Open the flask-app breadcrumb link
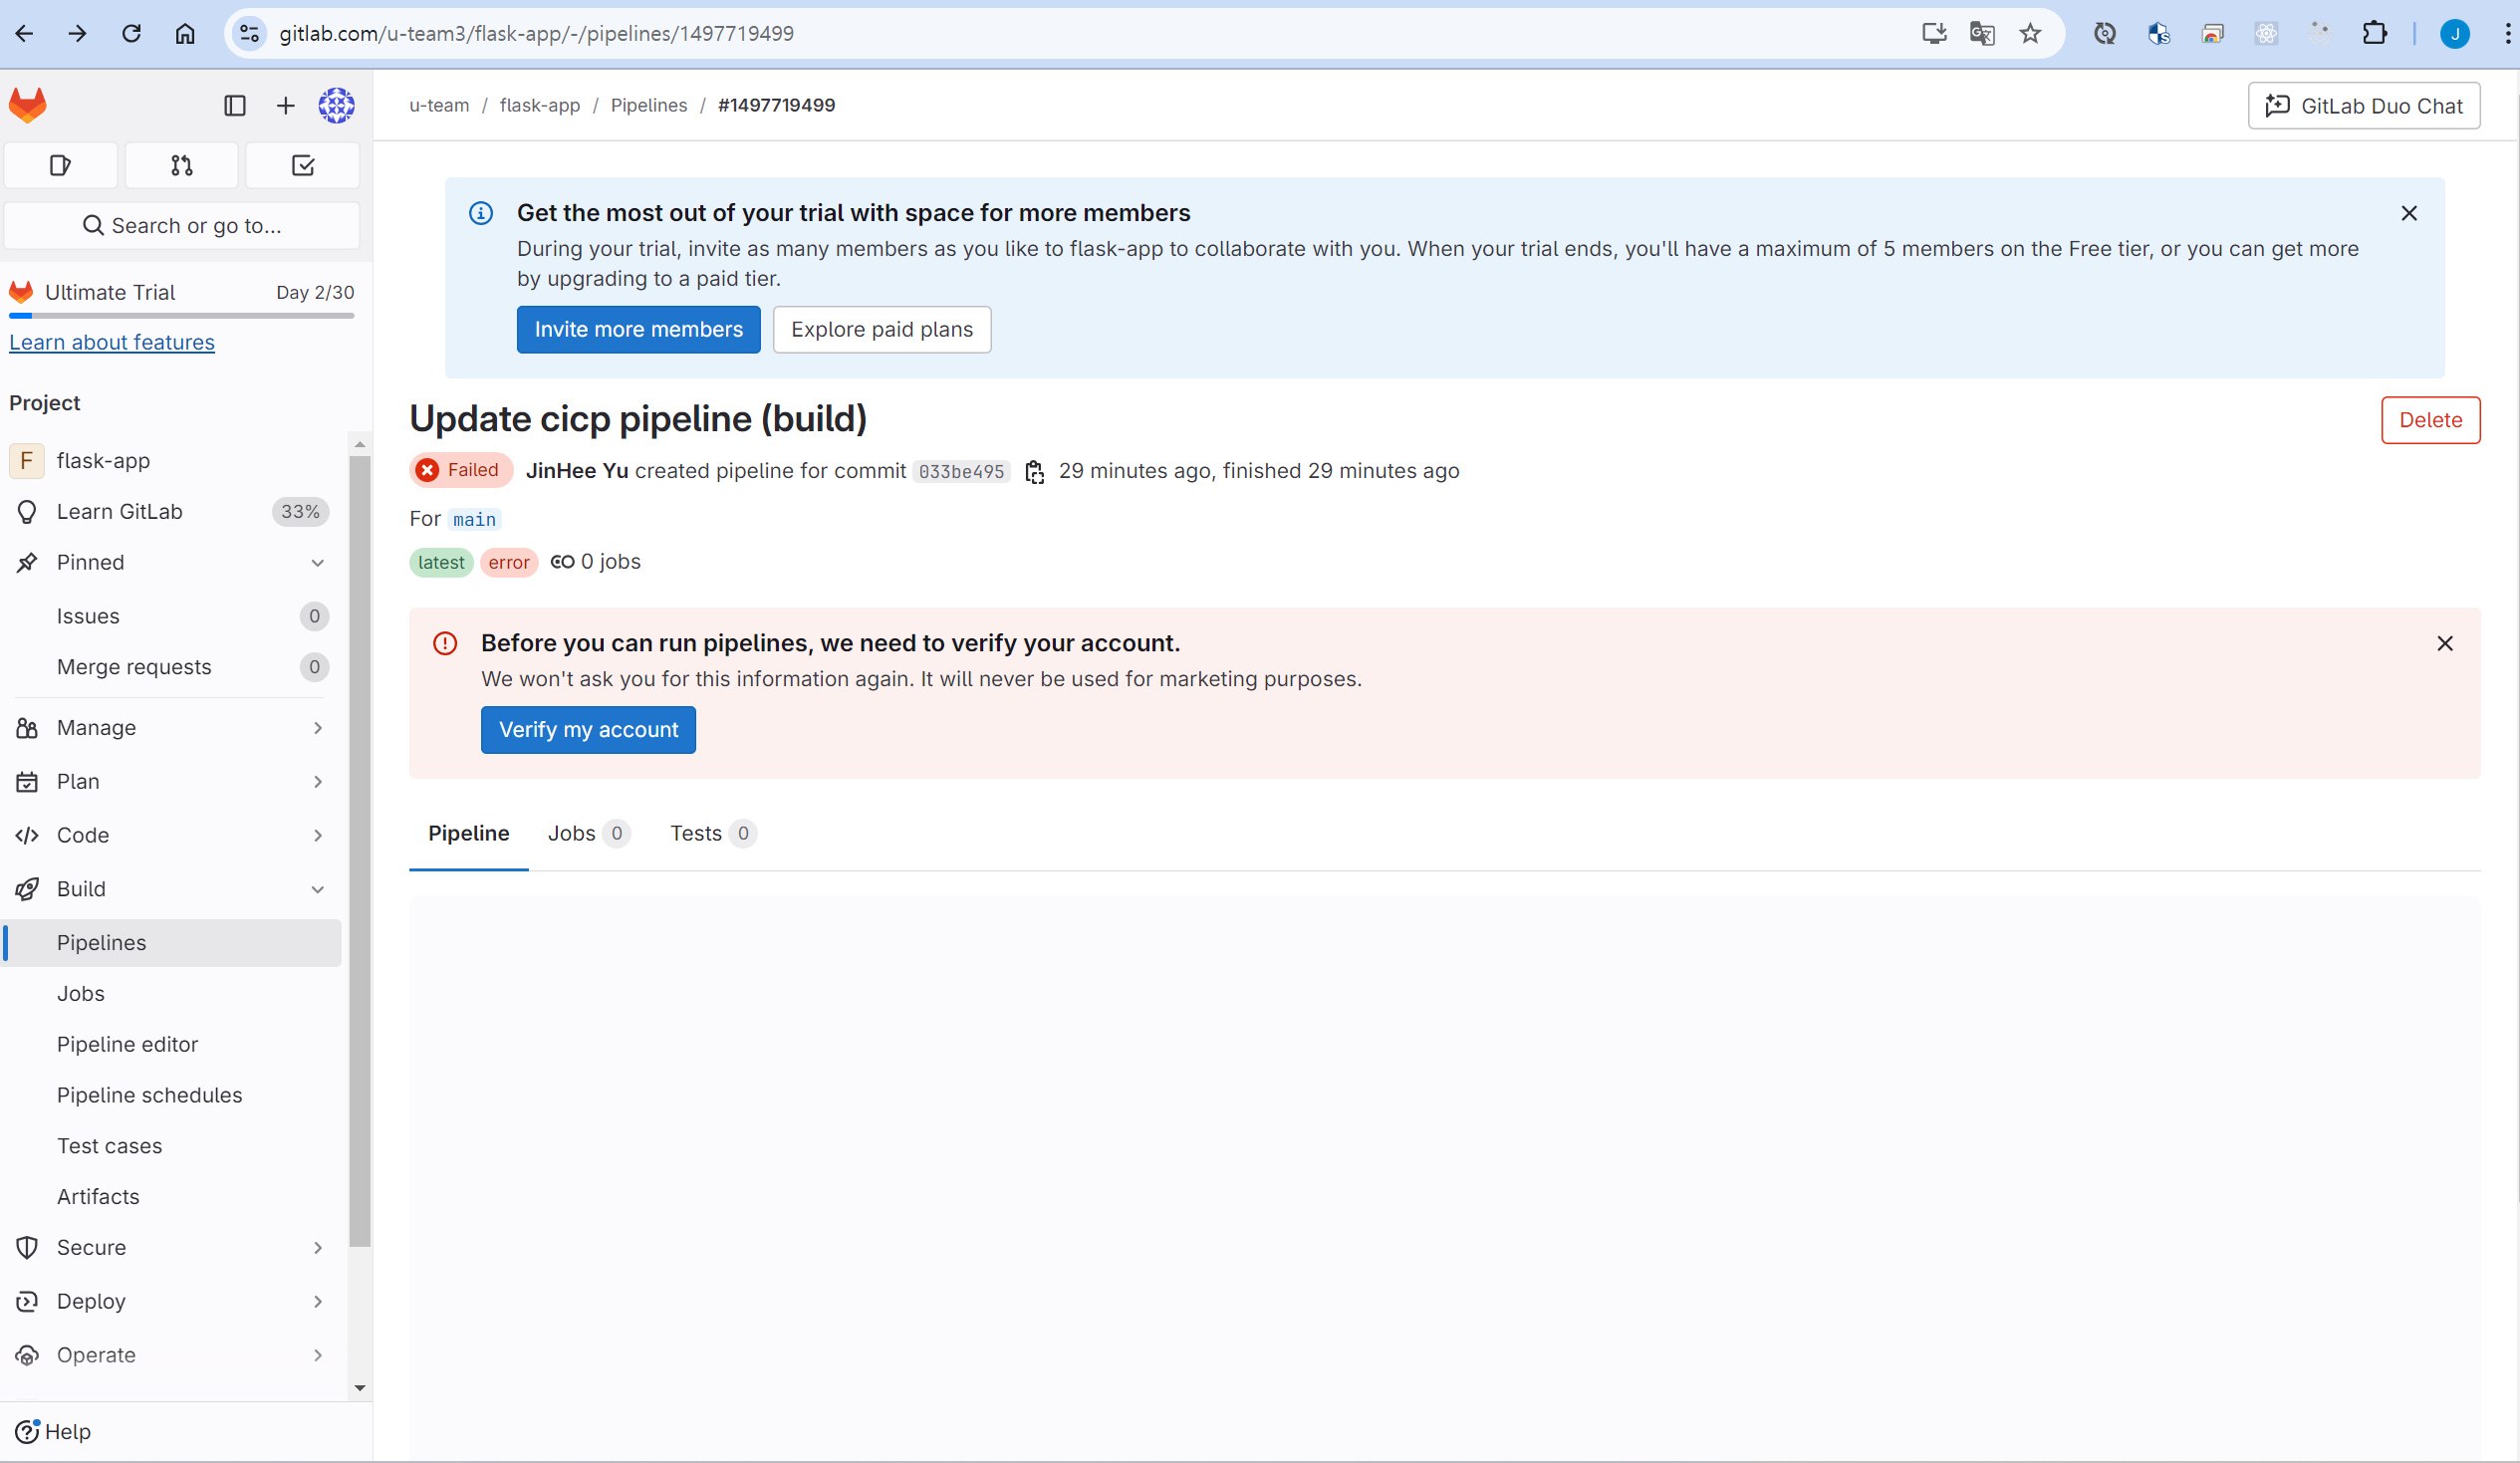The image size is (2520, 1463). click(x=540, y=105)
